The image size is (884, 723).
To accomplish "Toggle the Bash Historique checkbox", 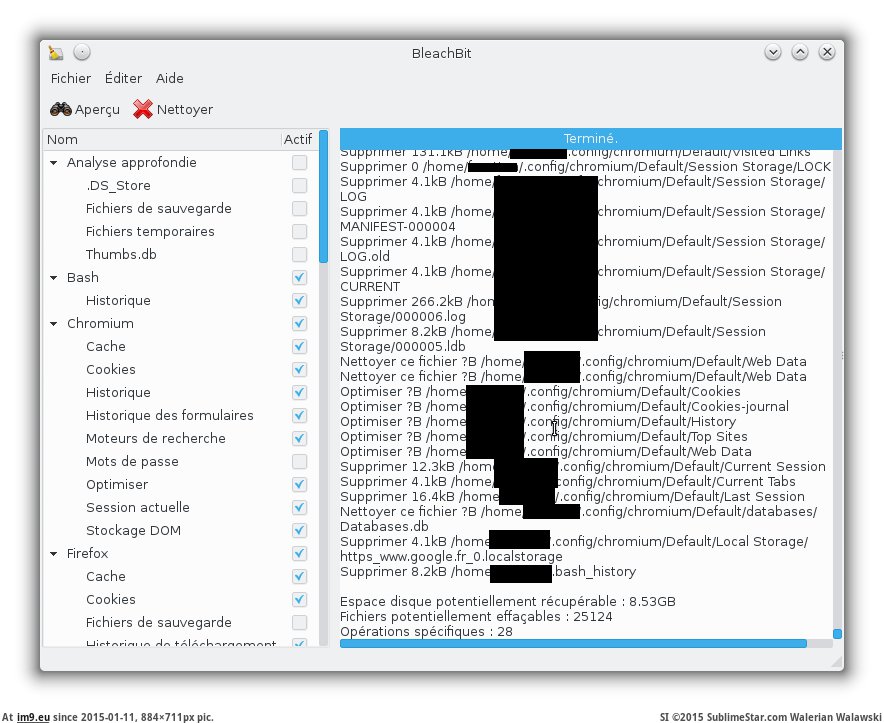I will click(299, 300).
